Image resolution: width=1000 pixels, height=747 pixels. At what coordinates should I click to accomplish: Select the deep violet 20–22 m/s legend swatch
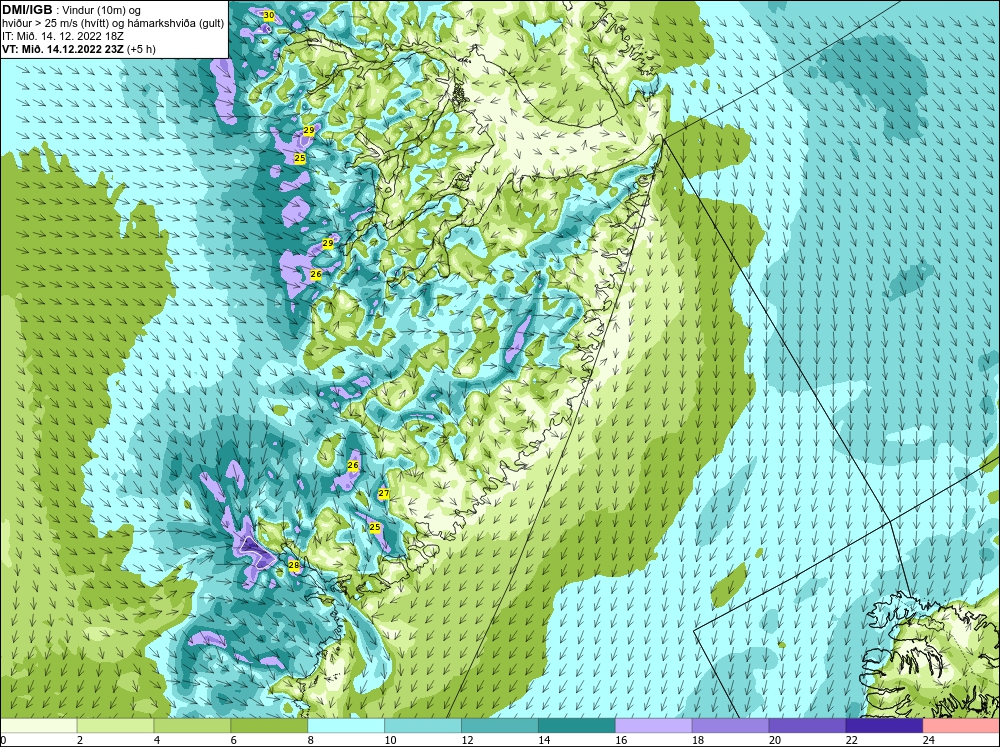pyautogui.click(x=807, y=725)
